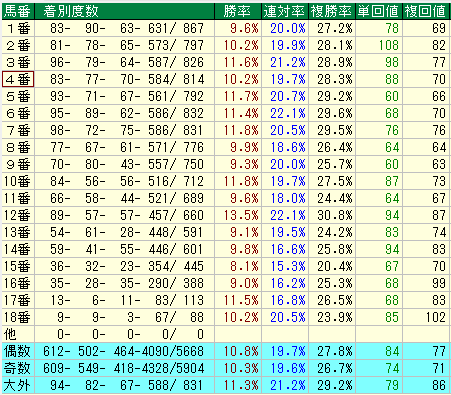The image size is (451, 395).
Task: Click the 87 単回値 in 10番 row
Action: [392, 181]
